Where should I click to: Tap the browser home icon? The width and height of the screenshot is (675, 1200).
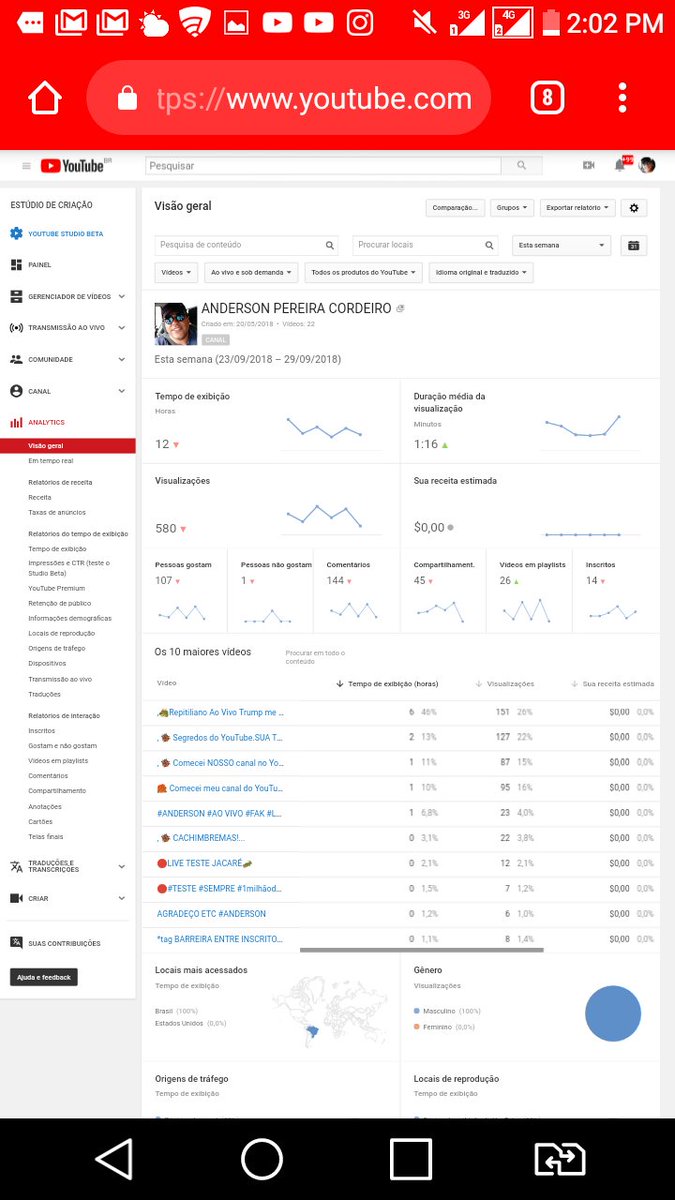[44, 98]
